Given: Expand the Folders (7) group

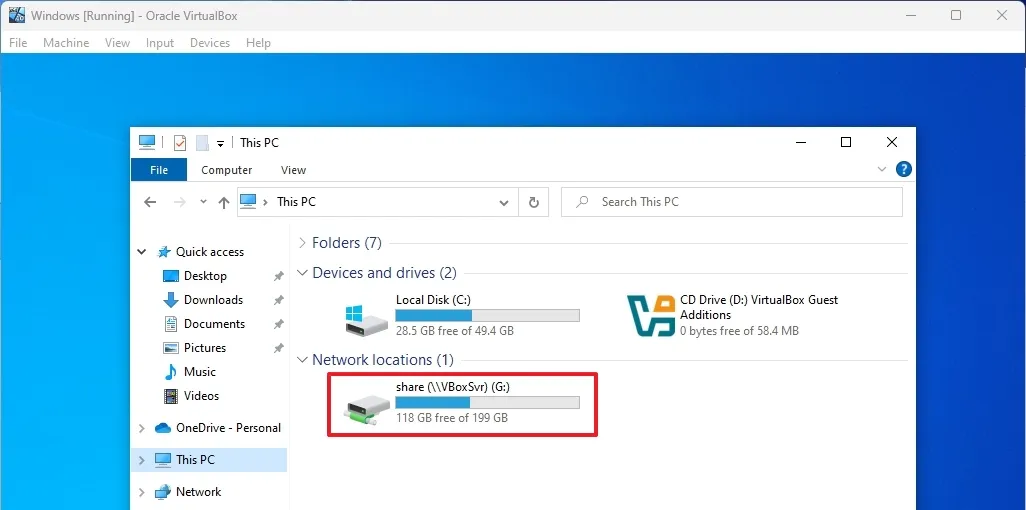Looking at the screenshot, I should pyautogui.click(x=303, y=243).
